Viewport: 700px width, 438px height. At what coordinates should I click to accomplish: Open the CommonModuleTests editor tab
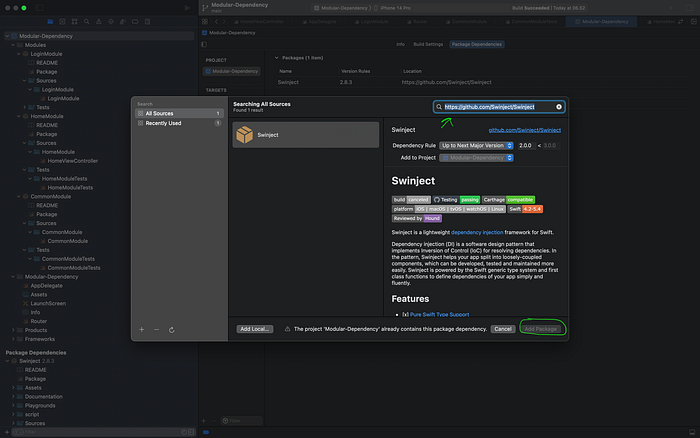tap(531, 21)
